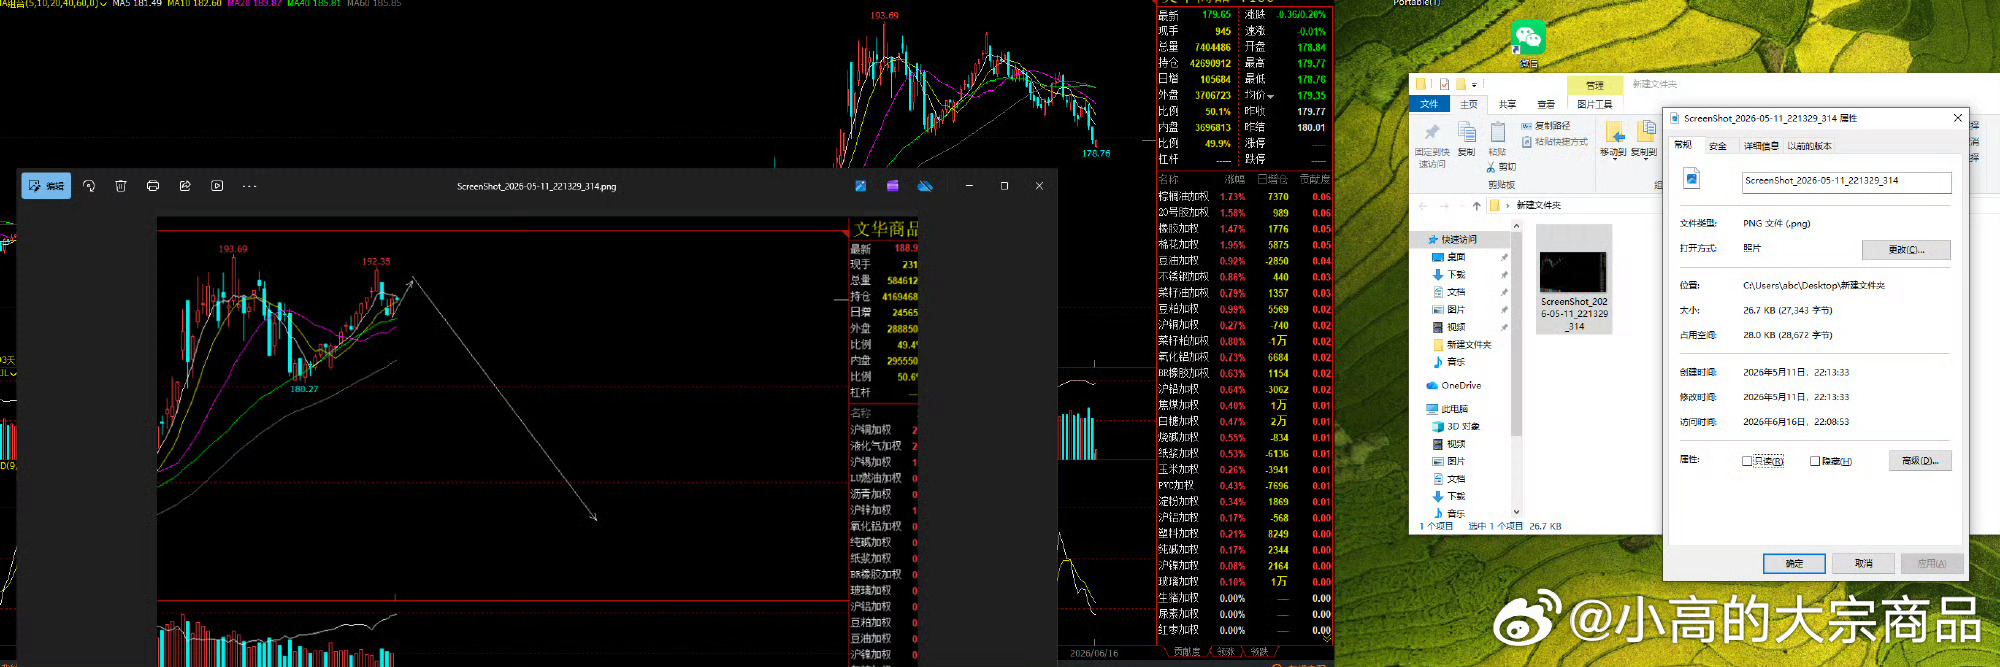
Task: Click the 取消 button in properties dialog
Action: (x=1863, y=564)
